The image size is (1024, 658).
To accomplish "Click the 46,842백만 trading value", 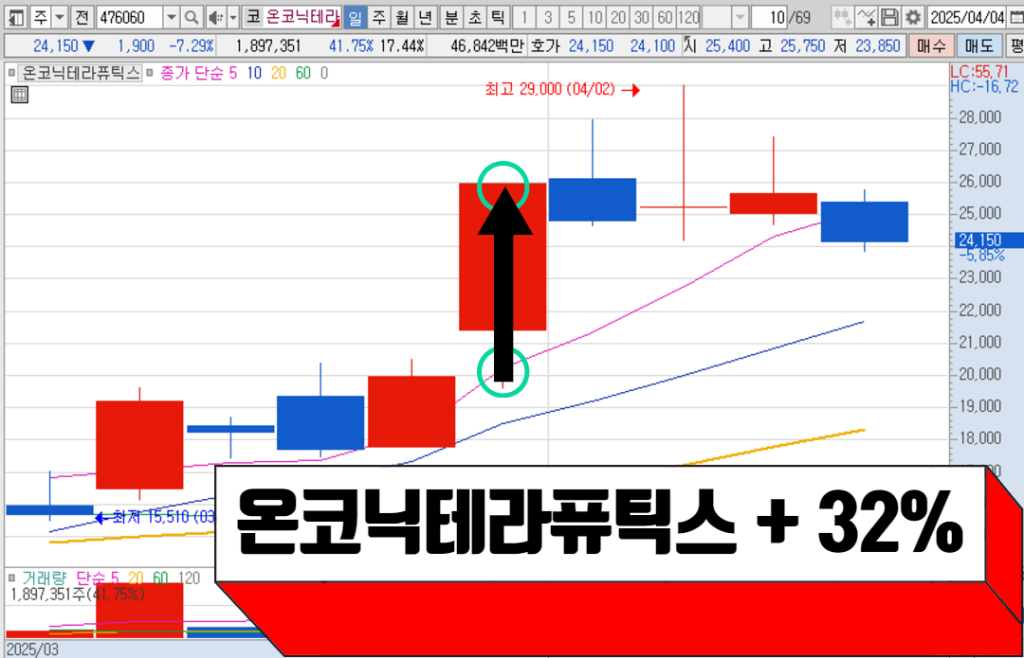I will tap(487, 46).
